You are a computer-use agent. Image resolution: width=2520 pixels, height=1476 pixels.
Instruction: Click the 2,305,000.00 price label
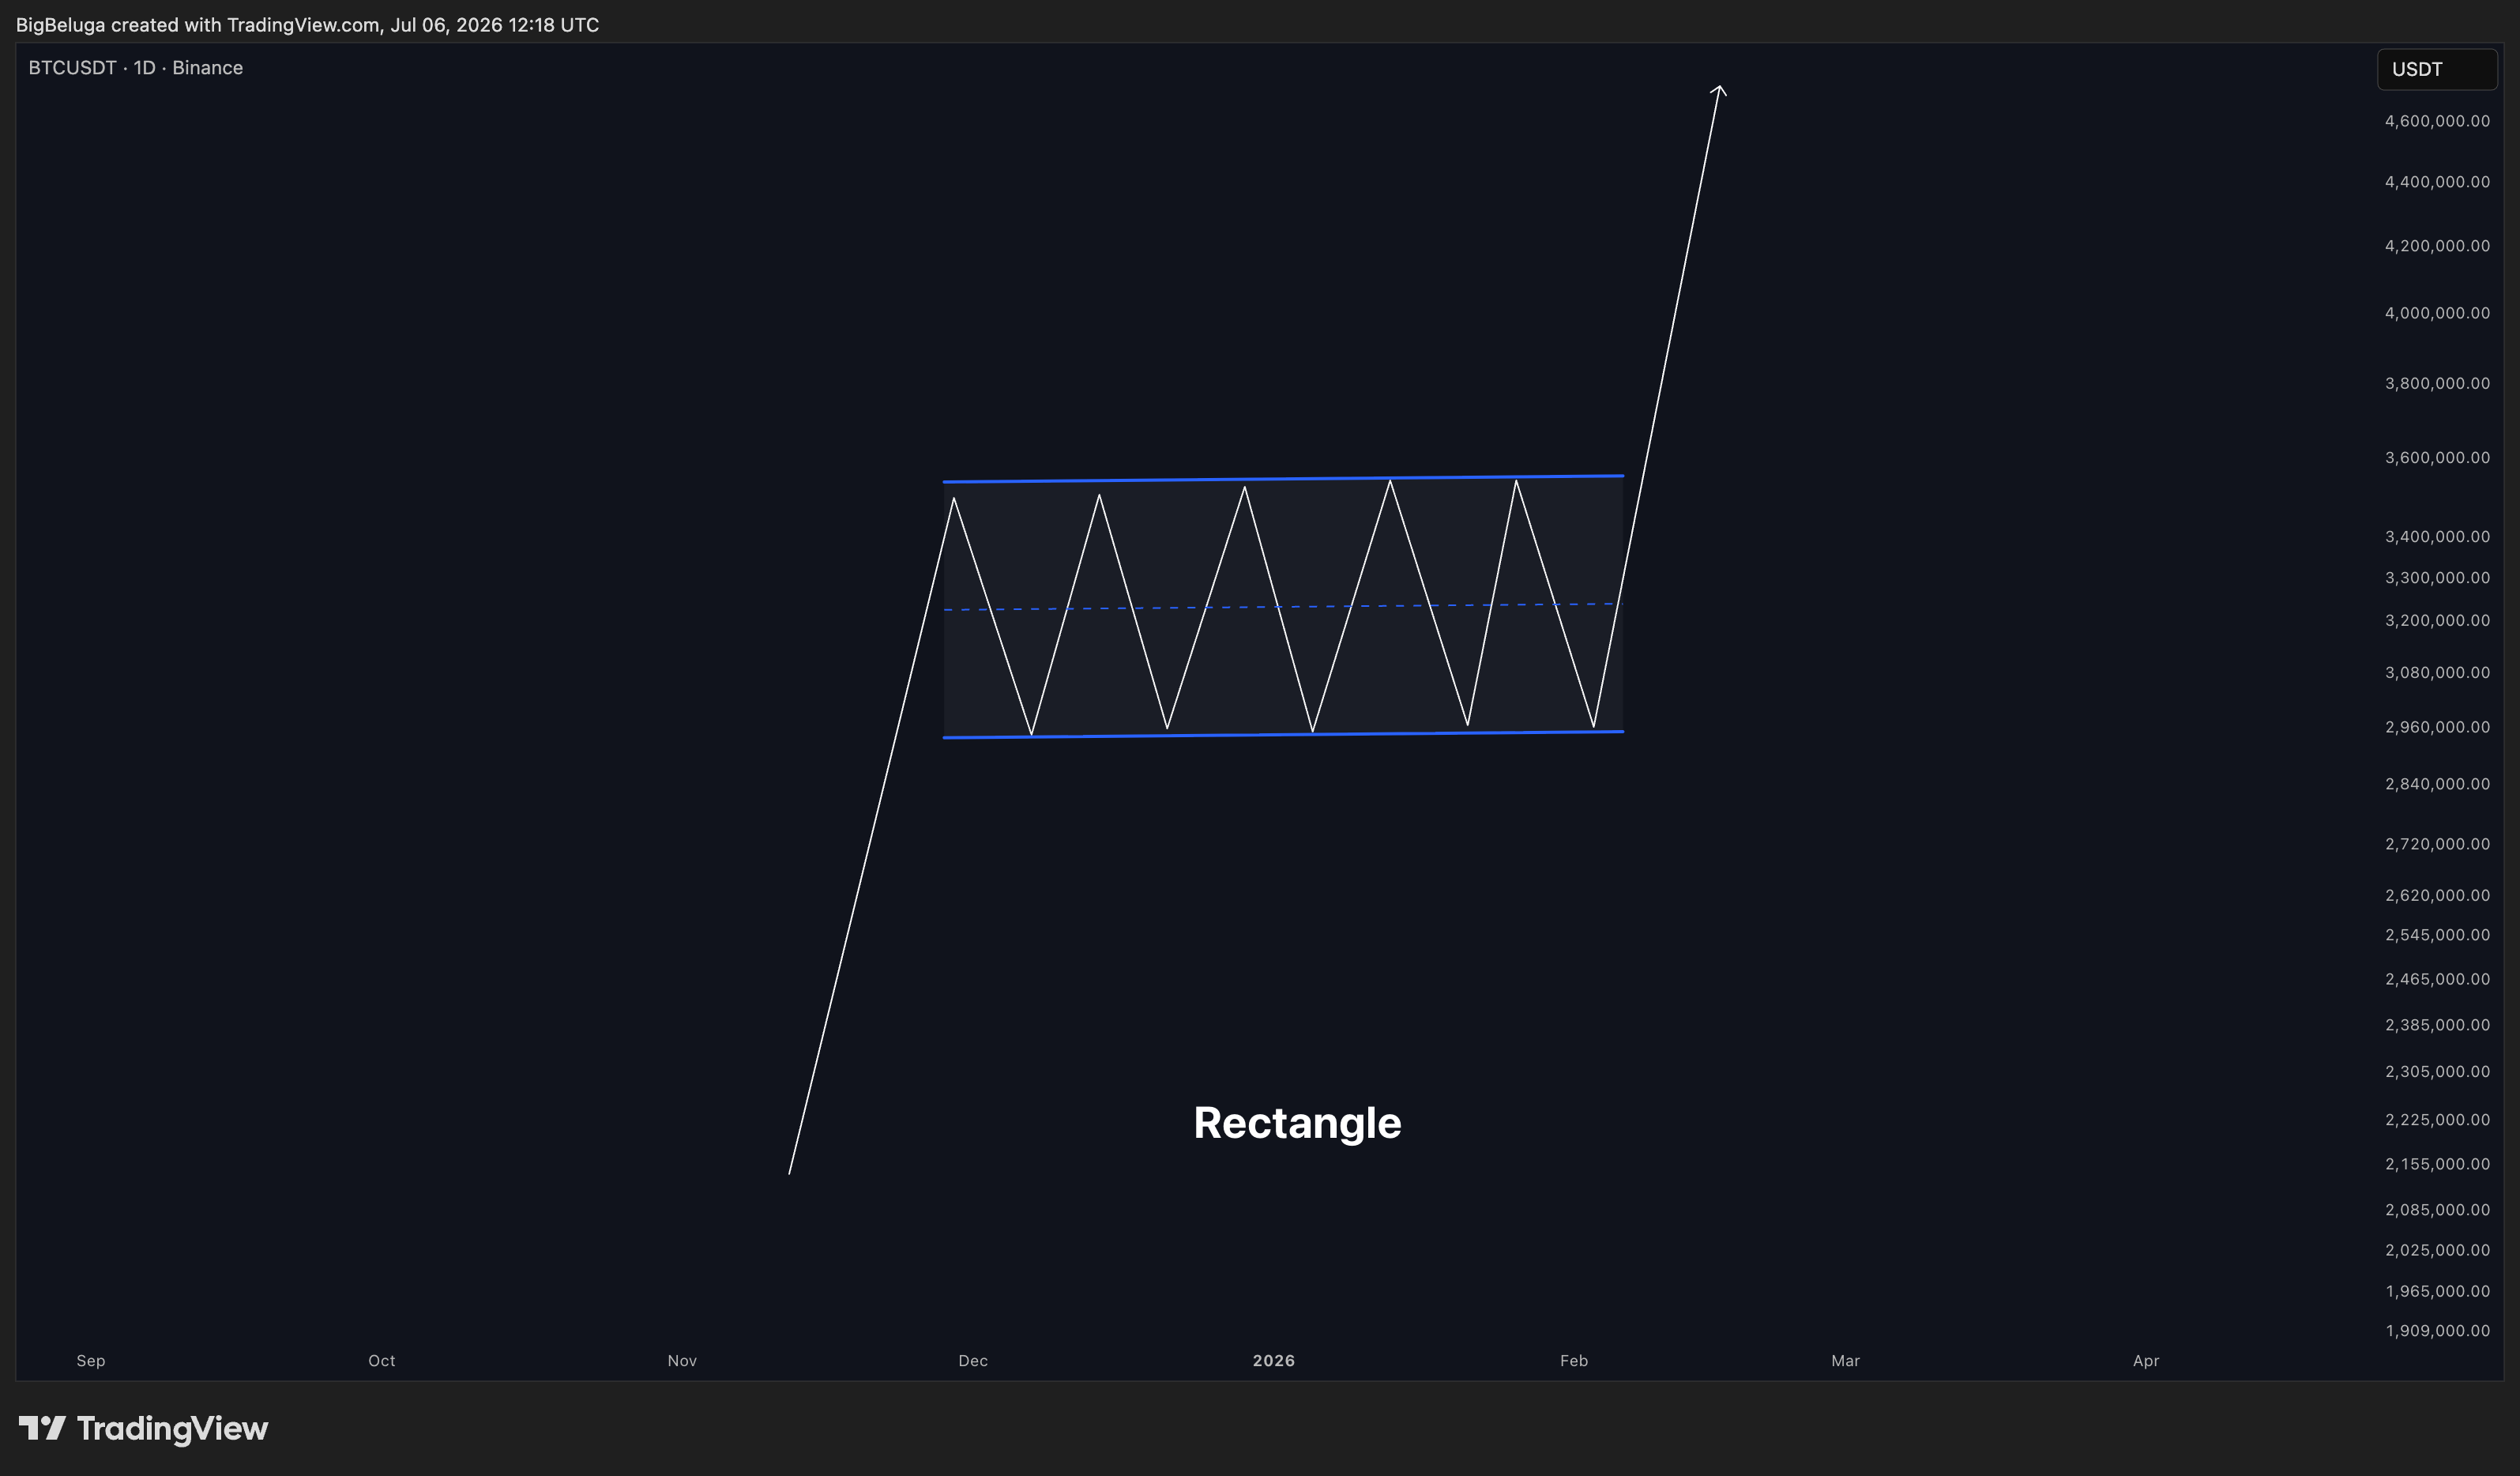coord(2437,1072)
